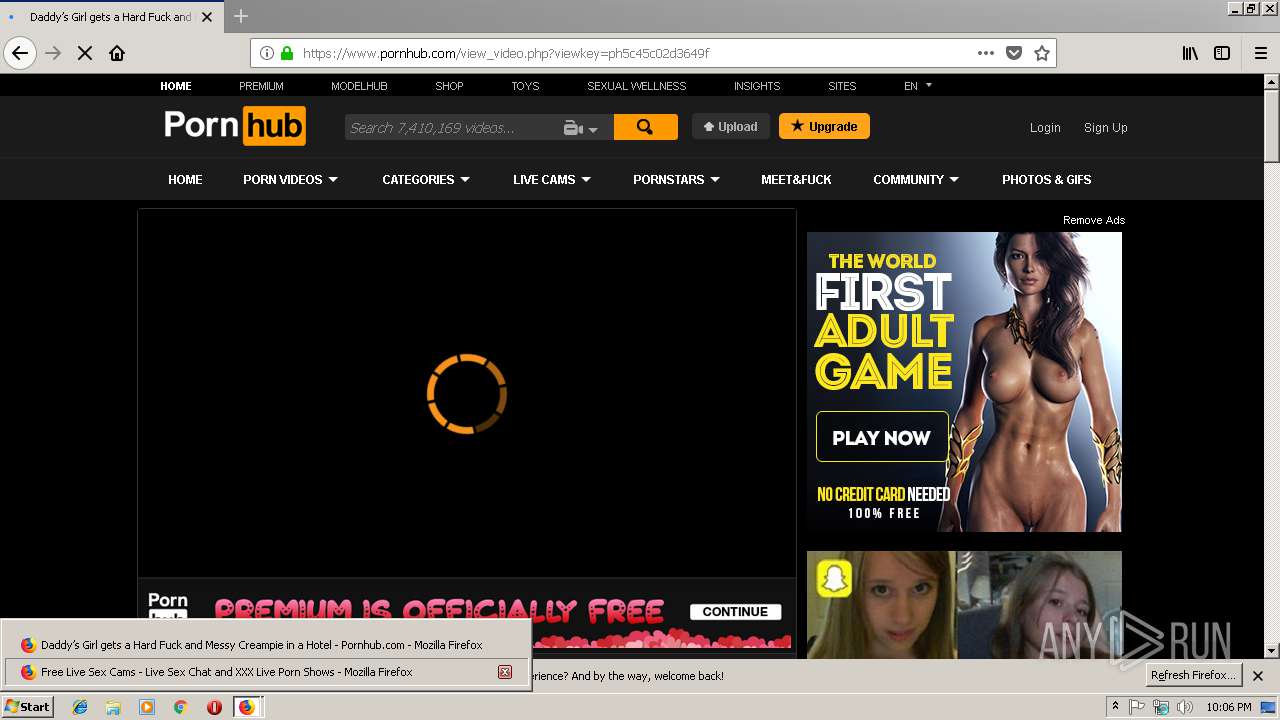
Task: Save page to Pocket icon
Action: (x=1014, y=53)
